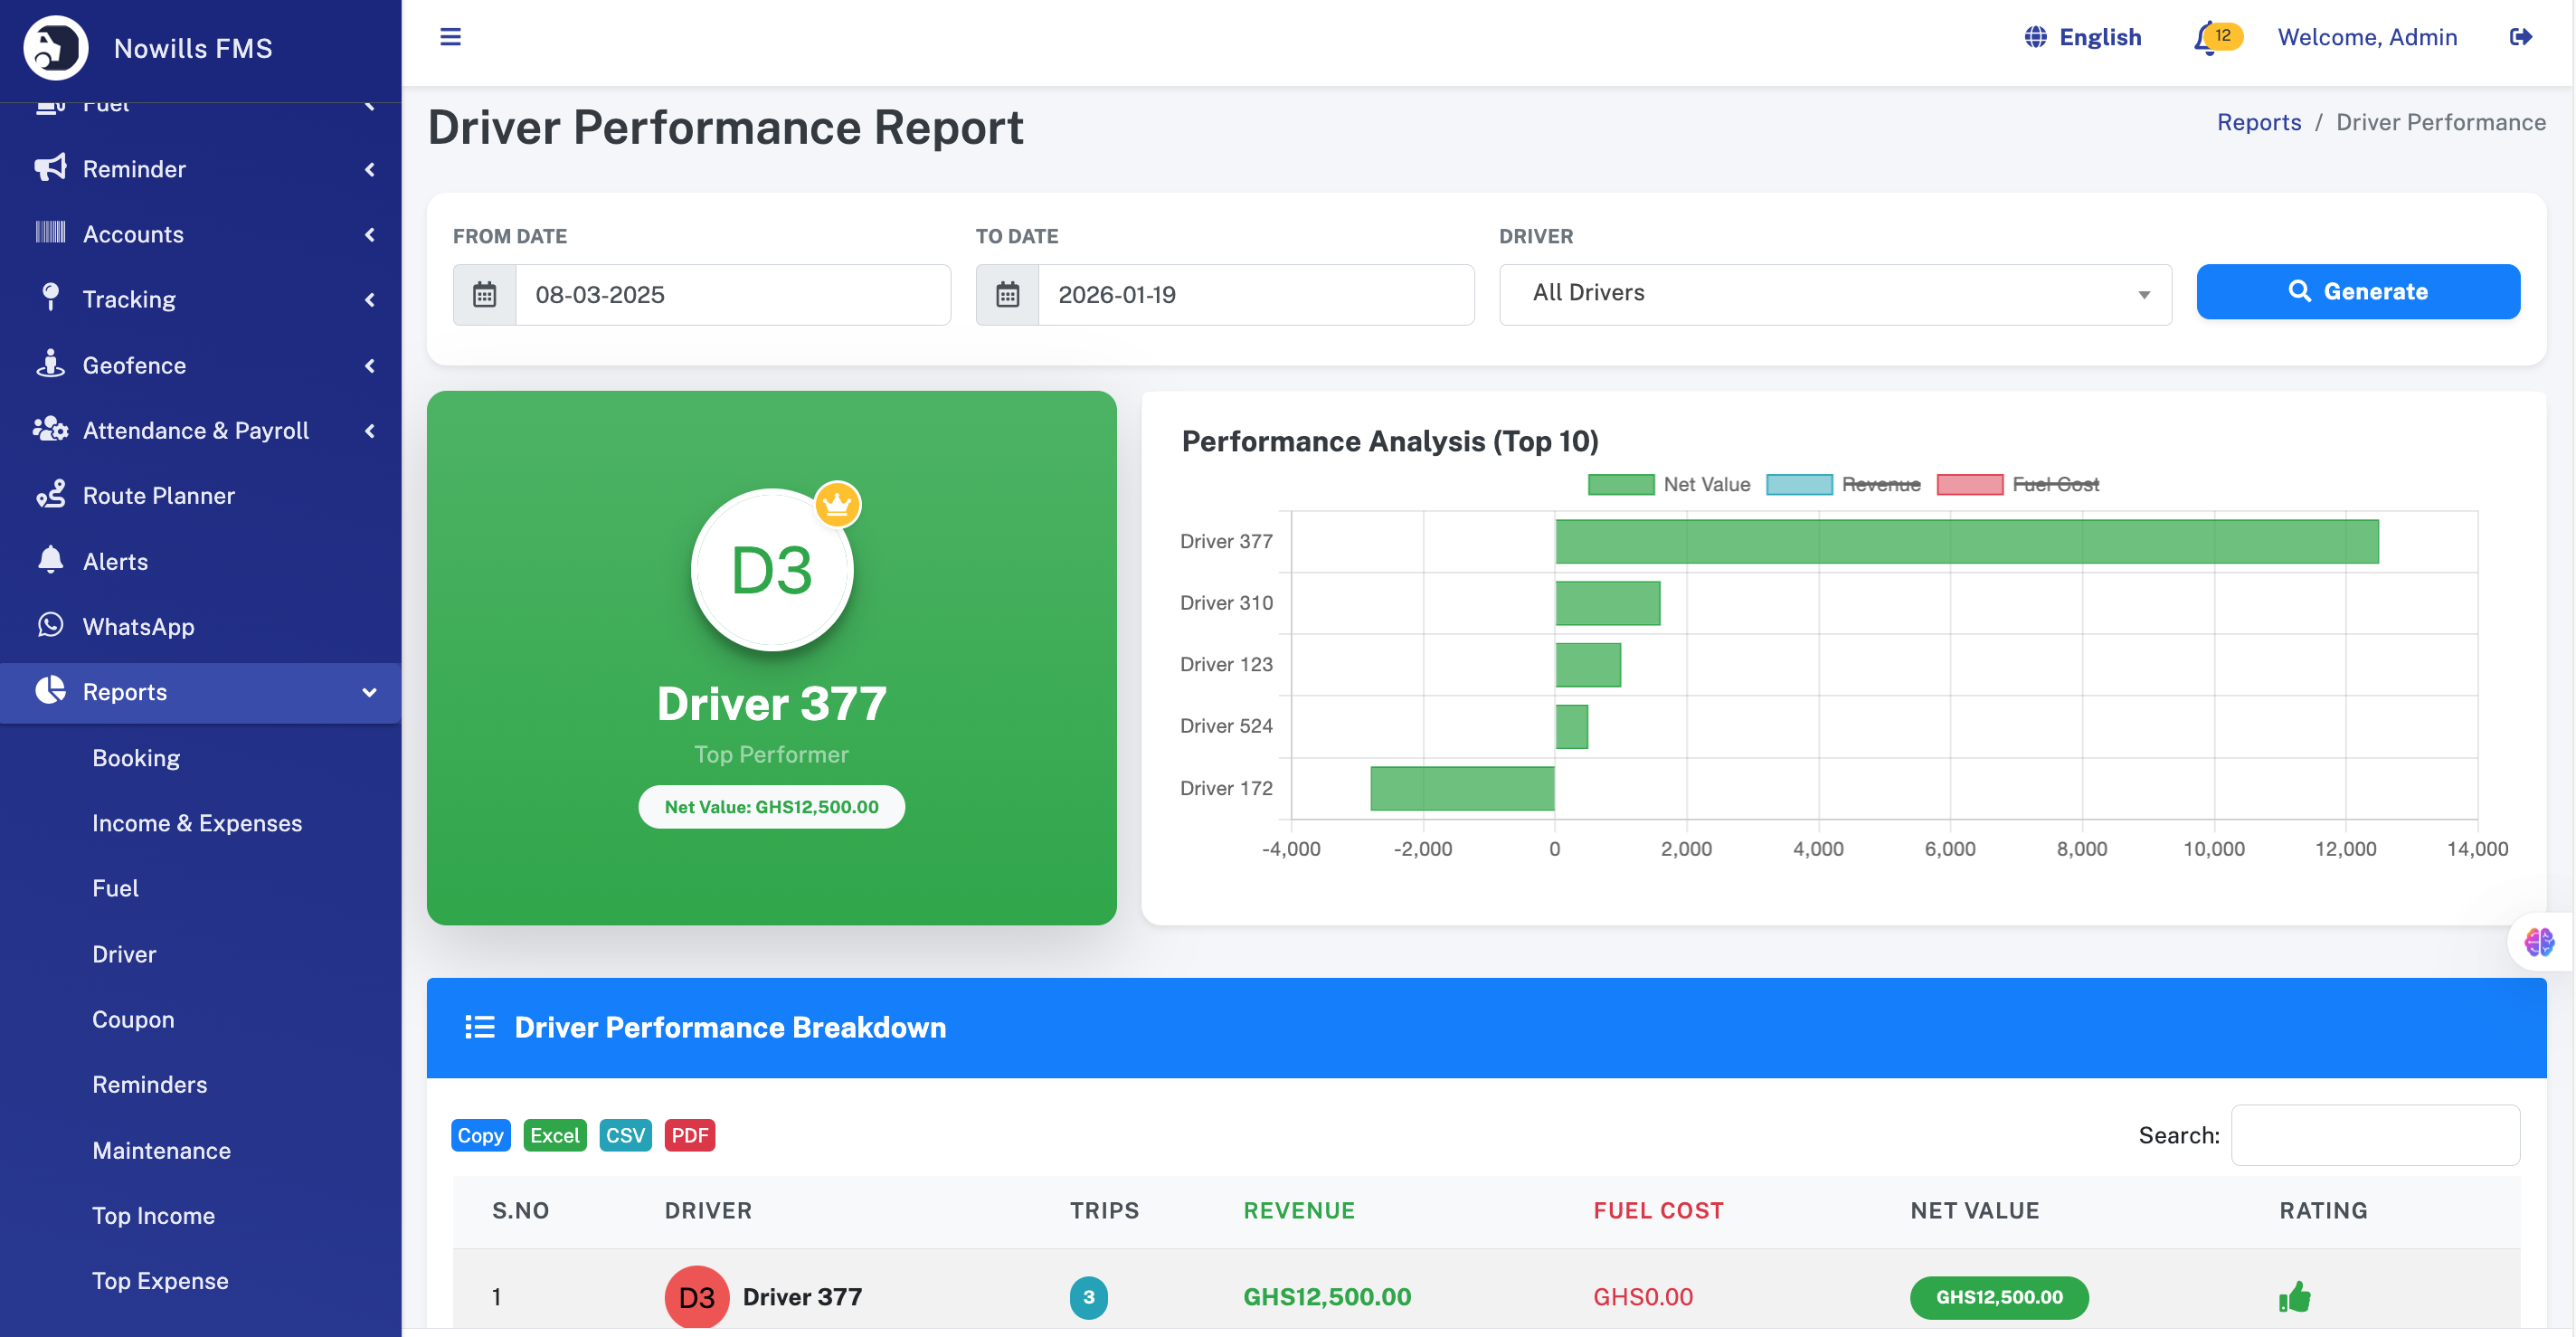
Task: Click the thumbs-up rating icon
Action: pyautogui.click(x=2294, y=1297)
